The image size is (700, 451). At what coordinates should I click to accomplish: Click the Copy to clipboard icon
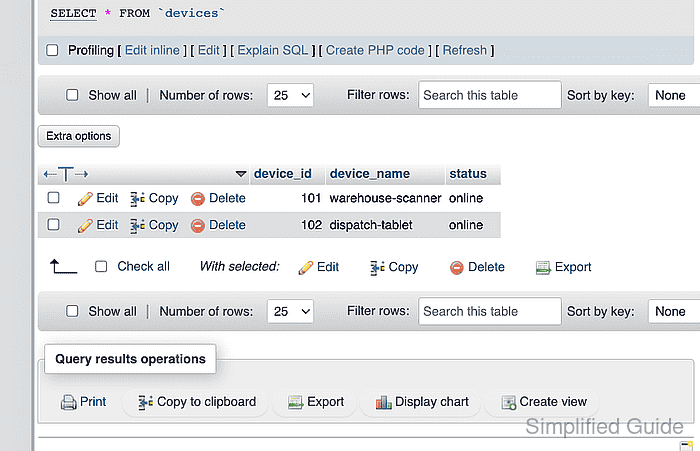click(x=146, y=402)
